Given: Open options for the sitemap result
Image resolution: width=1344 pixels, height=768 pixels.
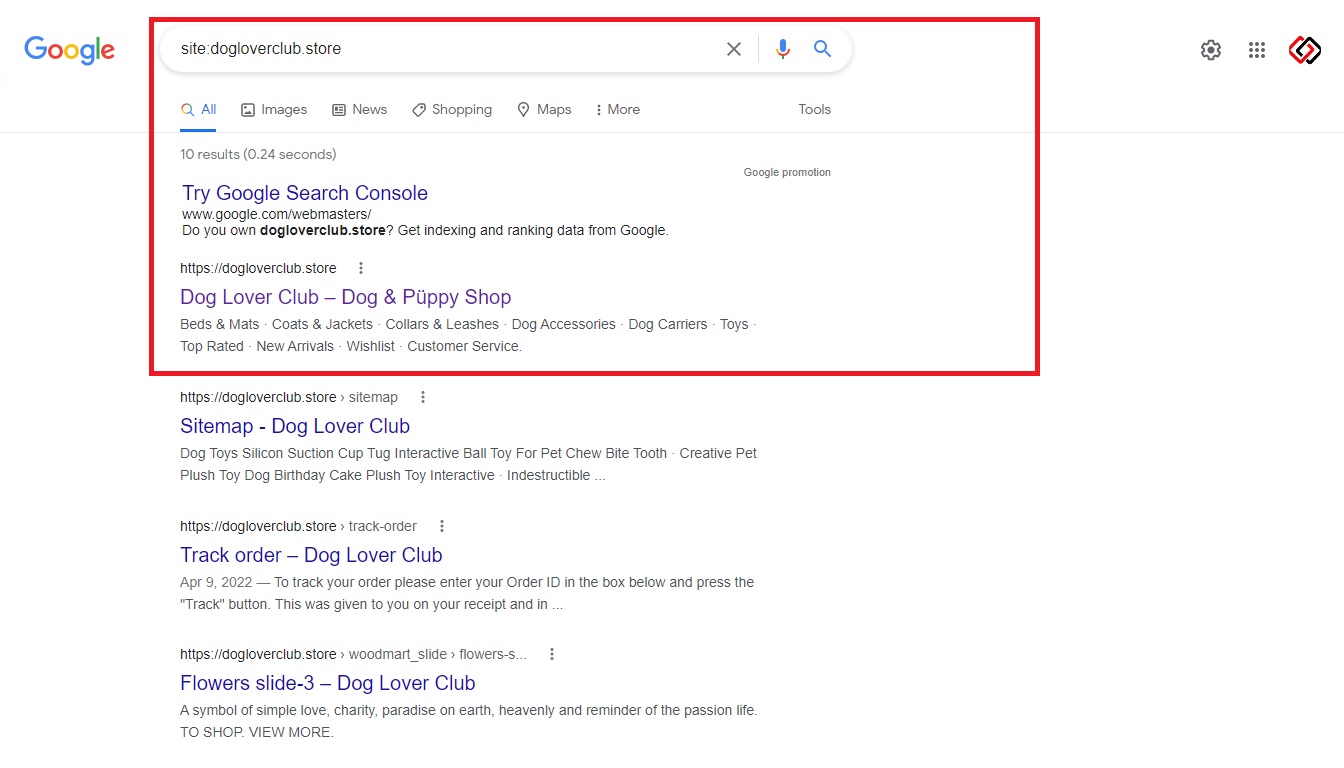Looking at the screenshot, I should pyautogui.click(x=423, y=397).
